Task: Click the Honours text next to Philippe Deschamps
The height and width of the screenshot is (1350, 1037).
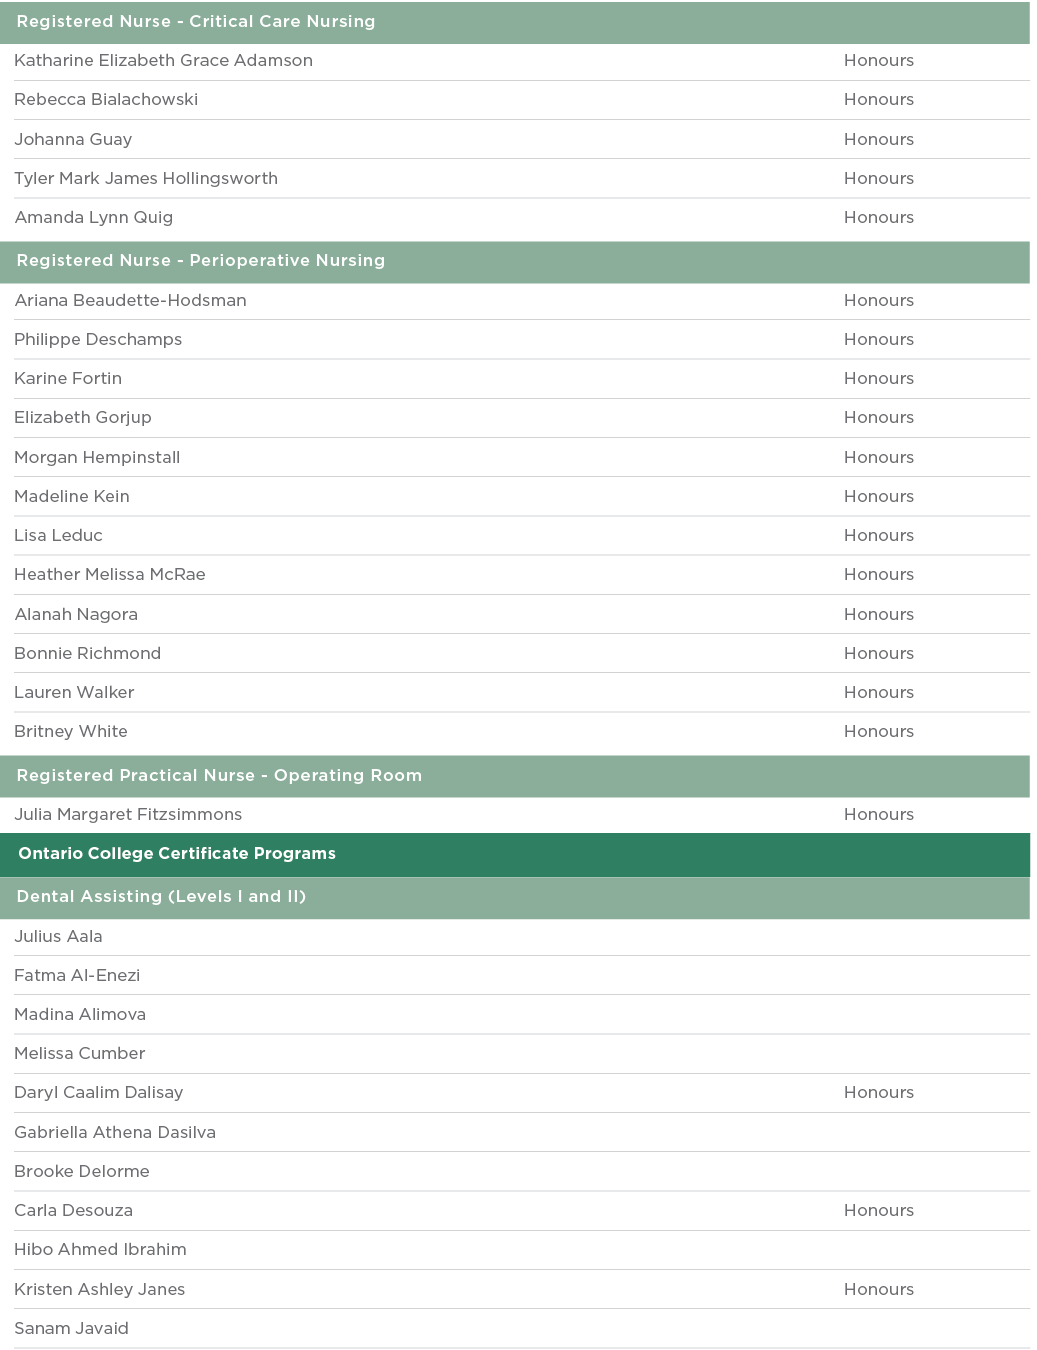Action: pos(878,340)
